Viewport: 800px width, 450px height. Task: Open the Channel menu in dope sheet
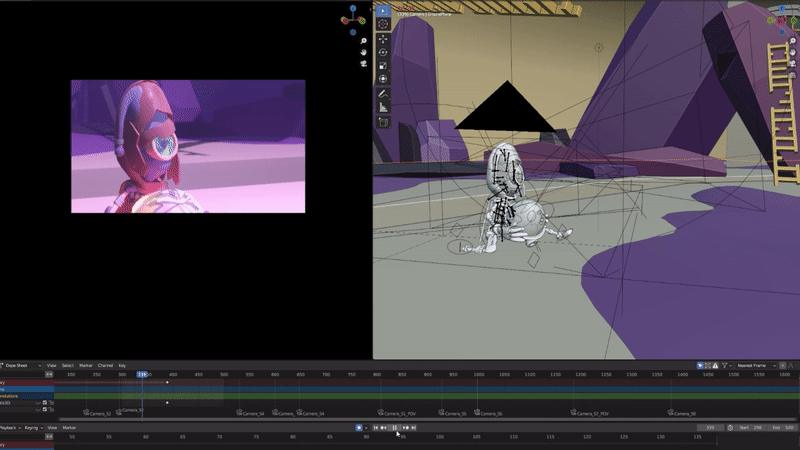[x=105, y=365]
